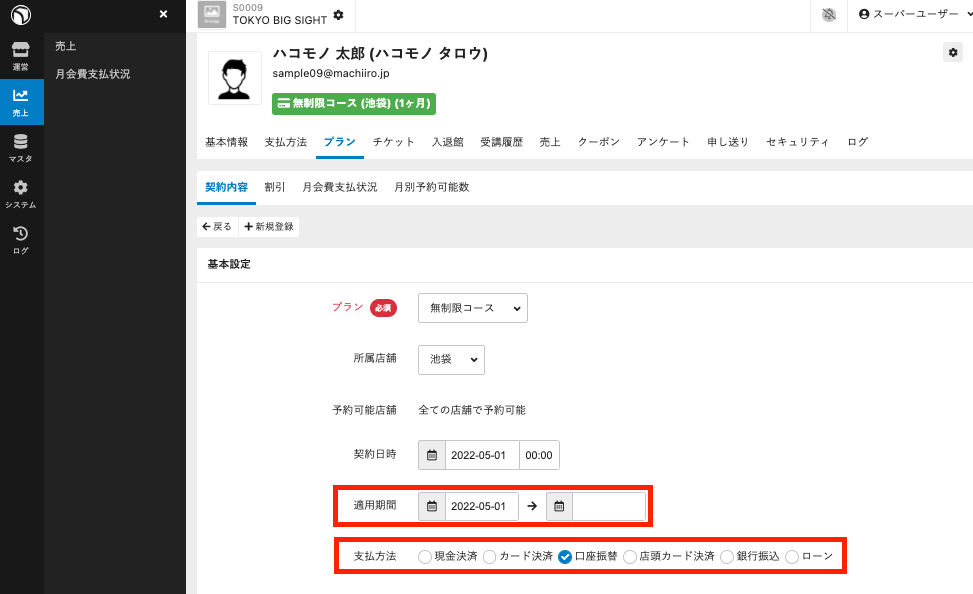Click the 戻る back button
Screen dimensions: 973x594
tap(217, 227)
